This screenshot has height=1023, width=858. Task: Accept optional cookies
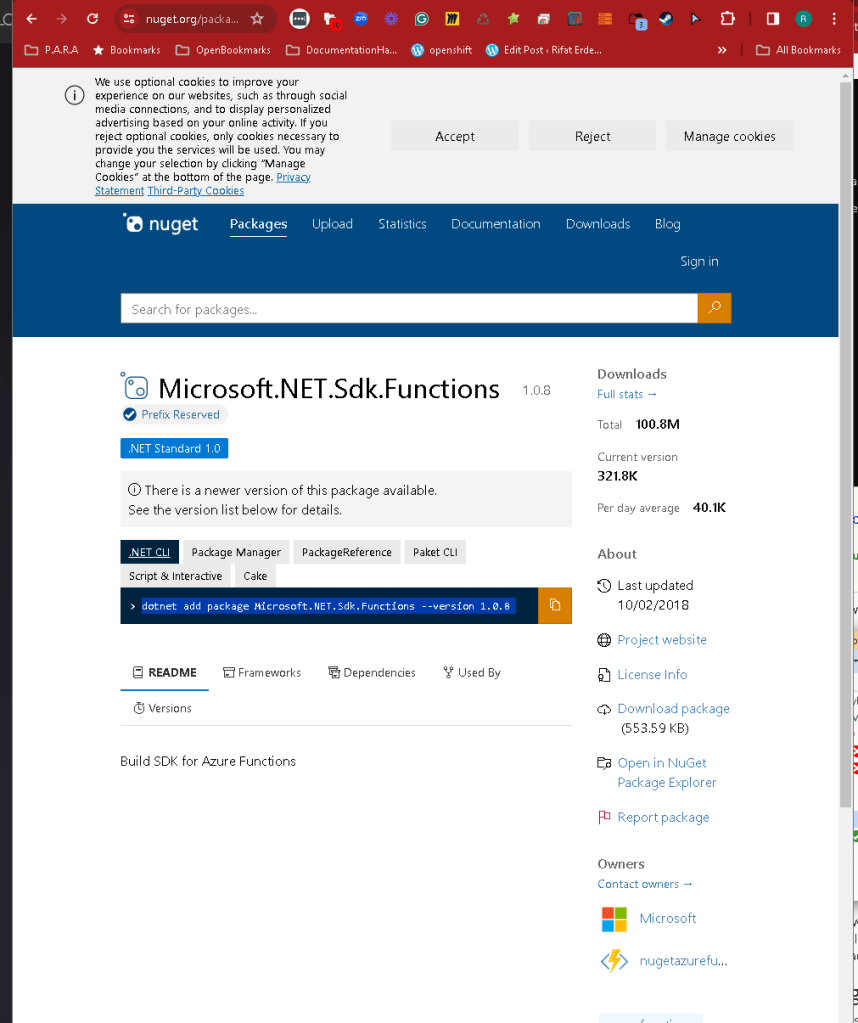455,136
